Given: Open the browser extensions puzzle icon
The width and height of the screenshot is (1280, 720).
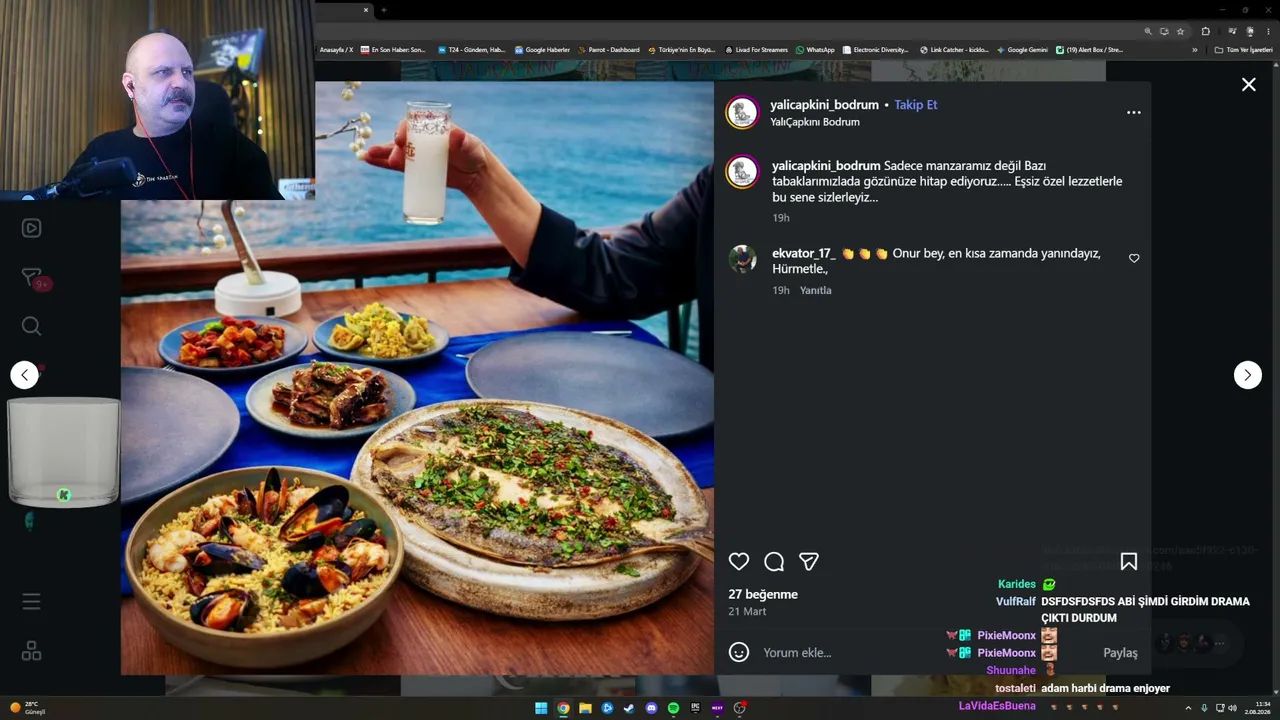Looking at the screenshot, I should click(1206, 31).
